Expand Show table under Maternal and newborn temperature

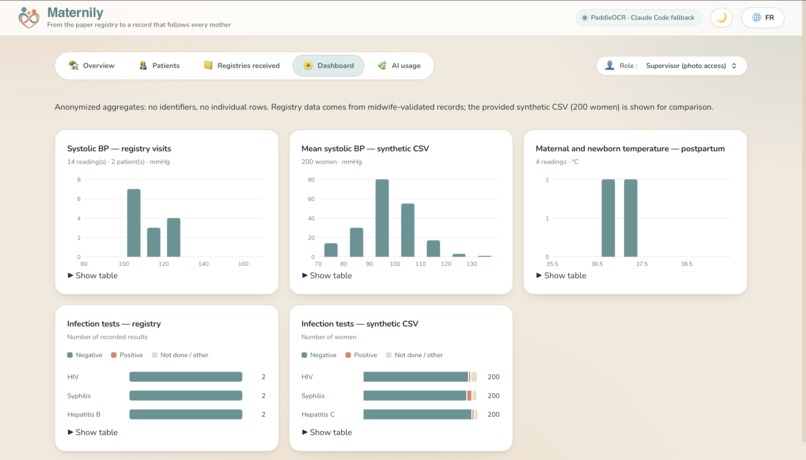click(561, 275)
